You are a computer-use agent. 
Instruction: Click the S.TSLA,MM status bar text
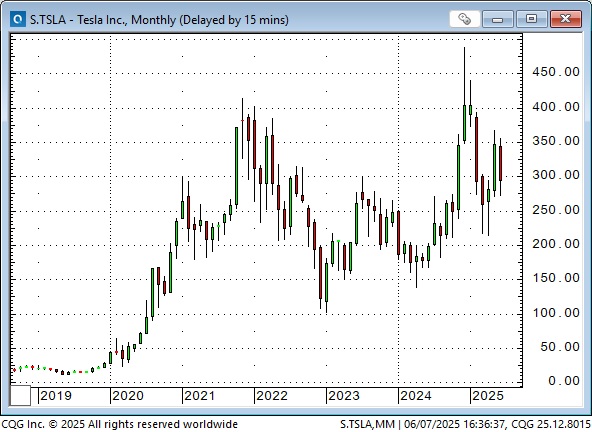(367, 424)
